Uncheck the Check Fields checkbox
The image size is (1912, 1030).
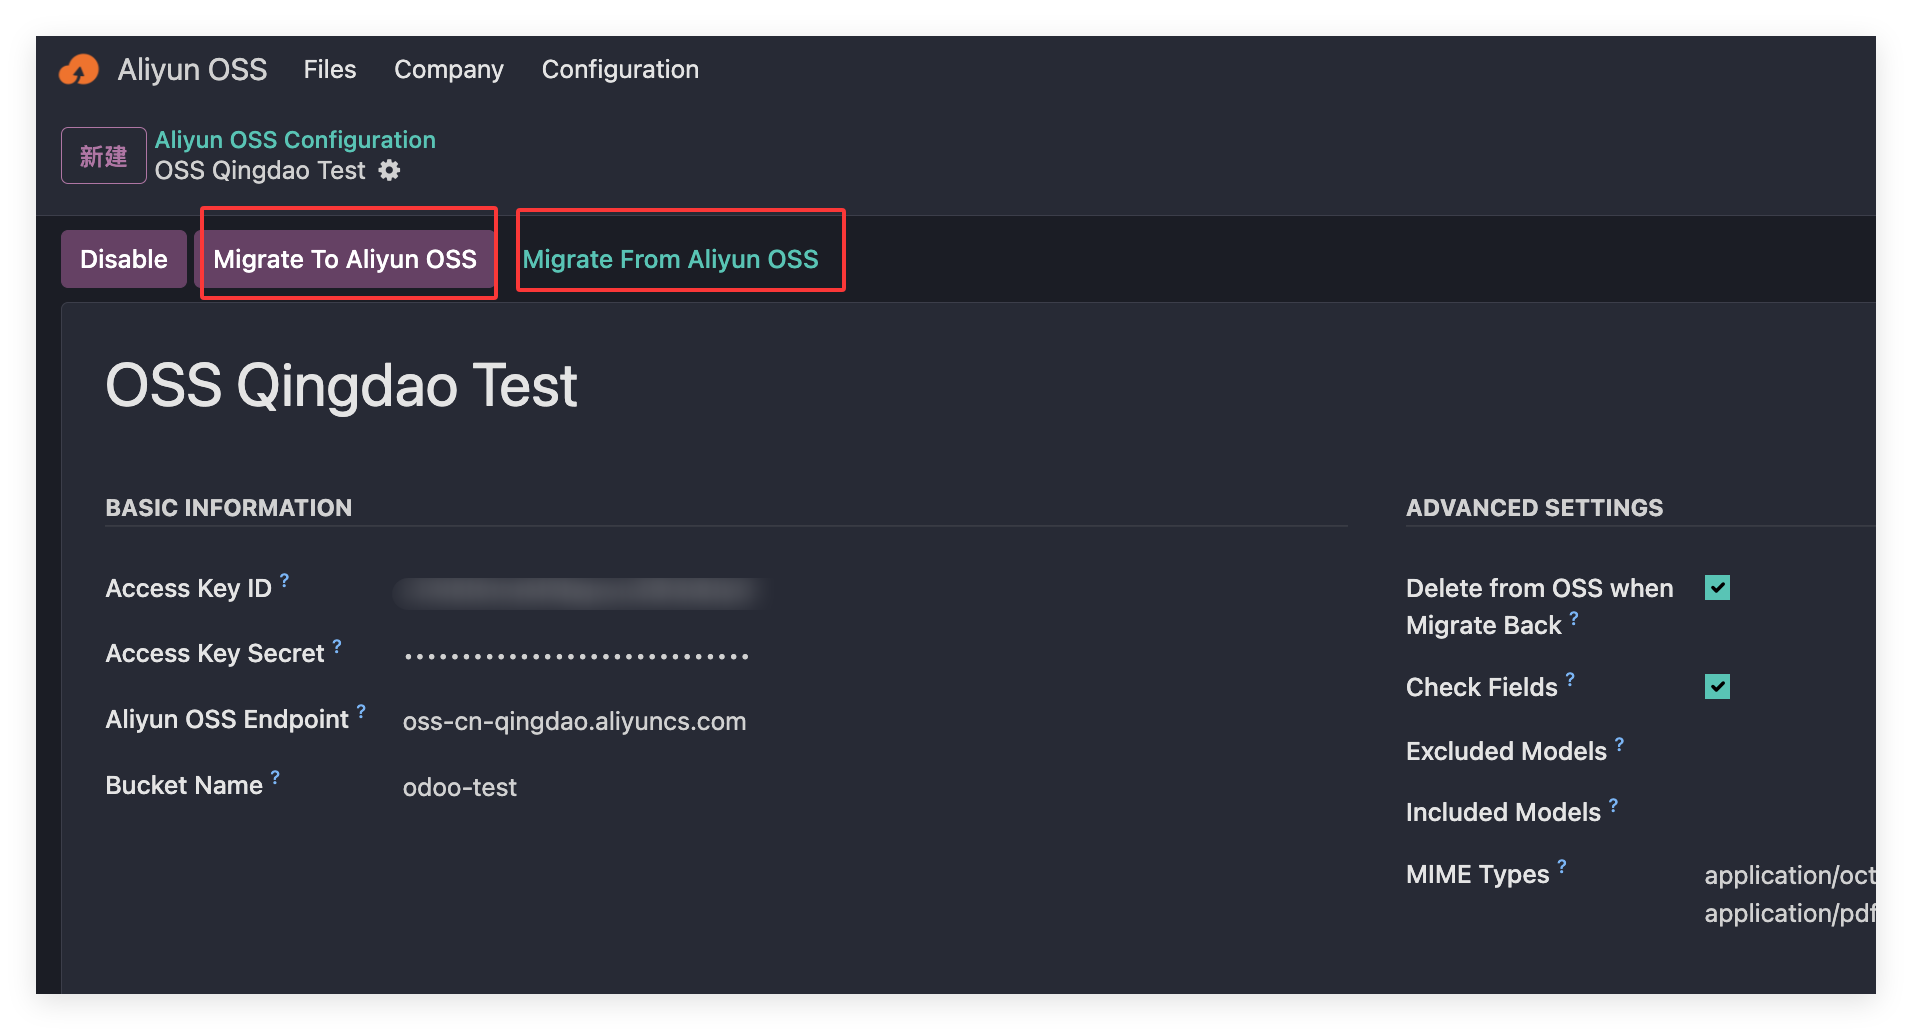(1717, 687)
